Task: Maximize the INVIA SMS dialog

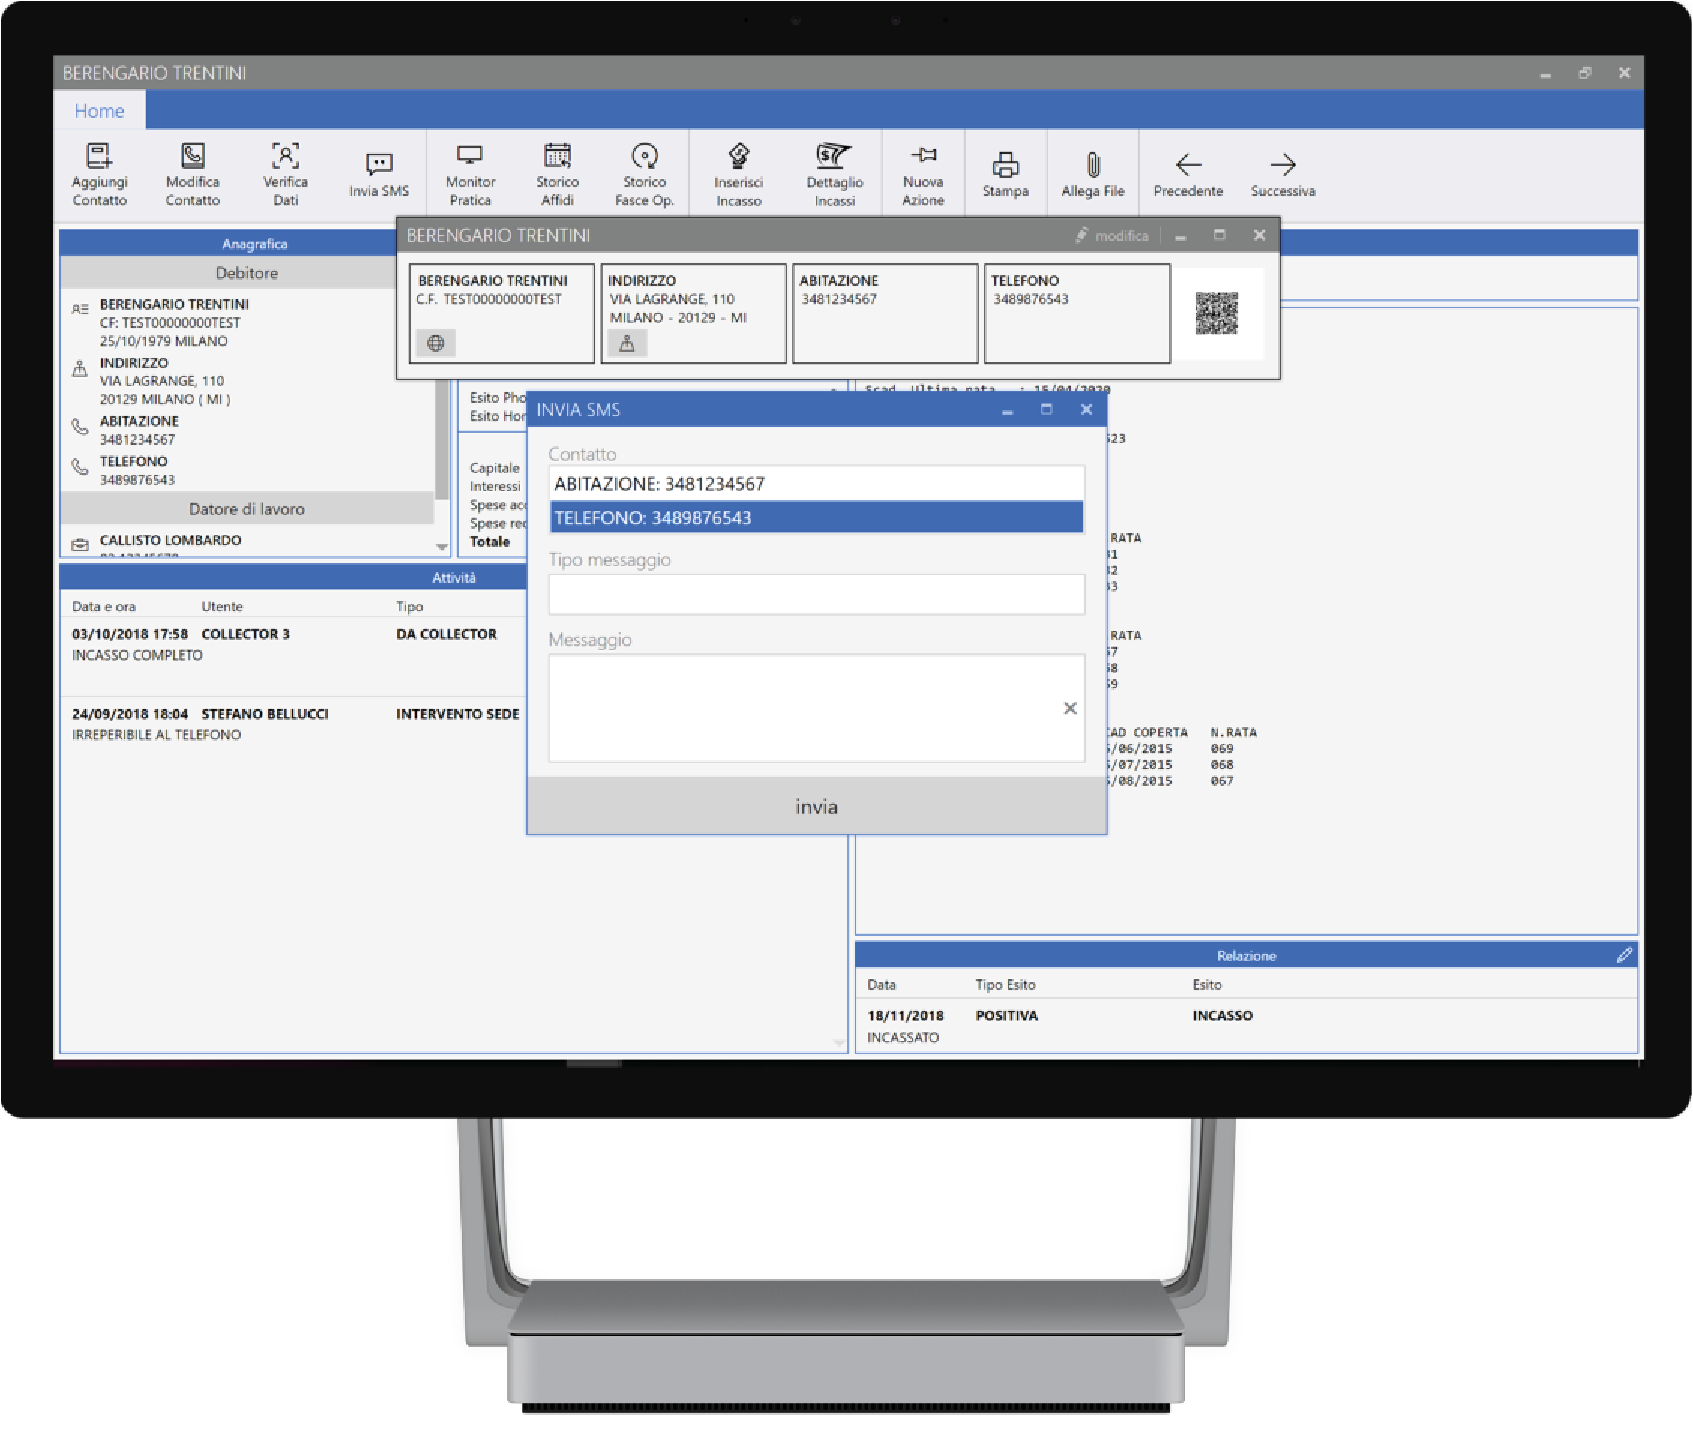Action: [x=1046, y=409]
